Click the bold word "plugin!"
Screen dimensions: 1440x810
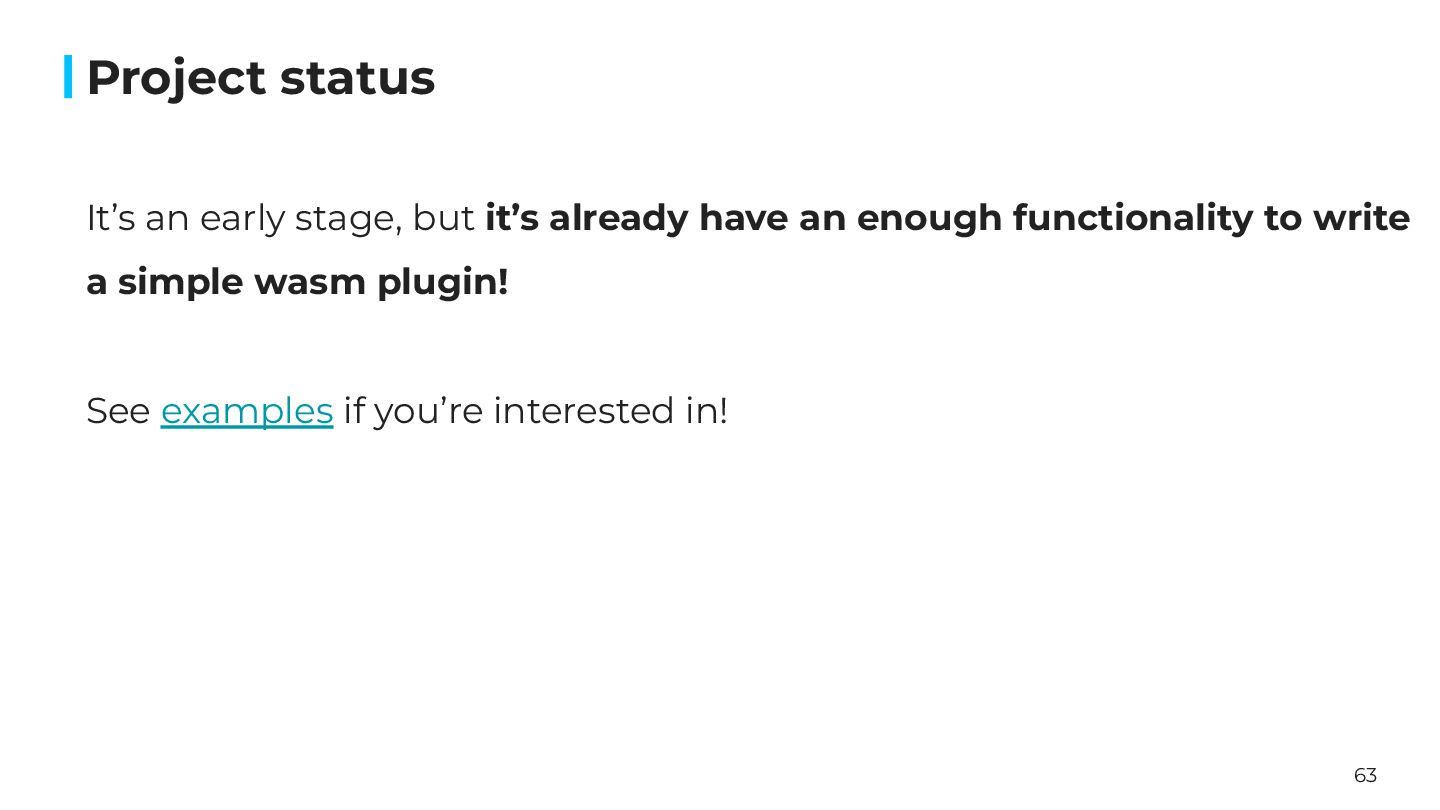pos(443,283)
